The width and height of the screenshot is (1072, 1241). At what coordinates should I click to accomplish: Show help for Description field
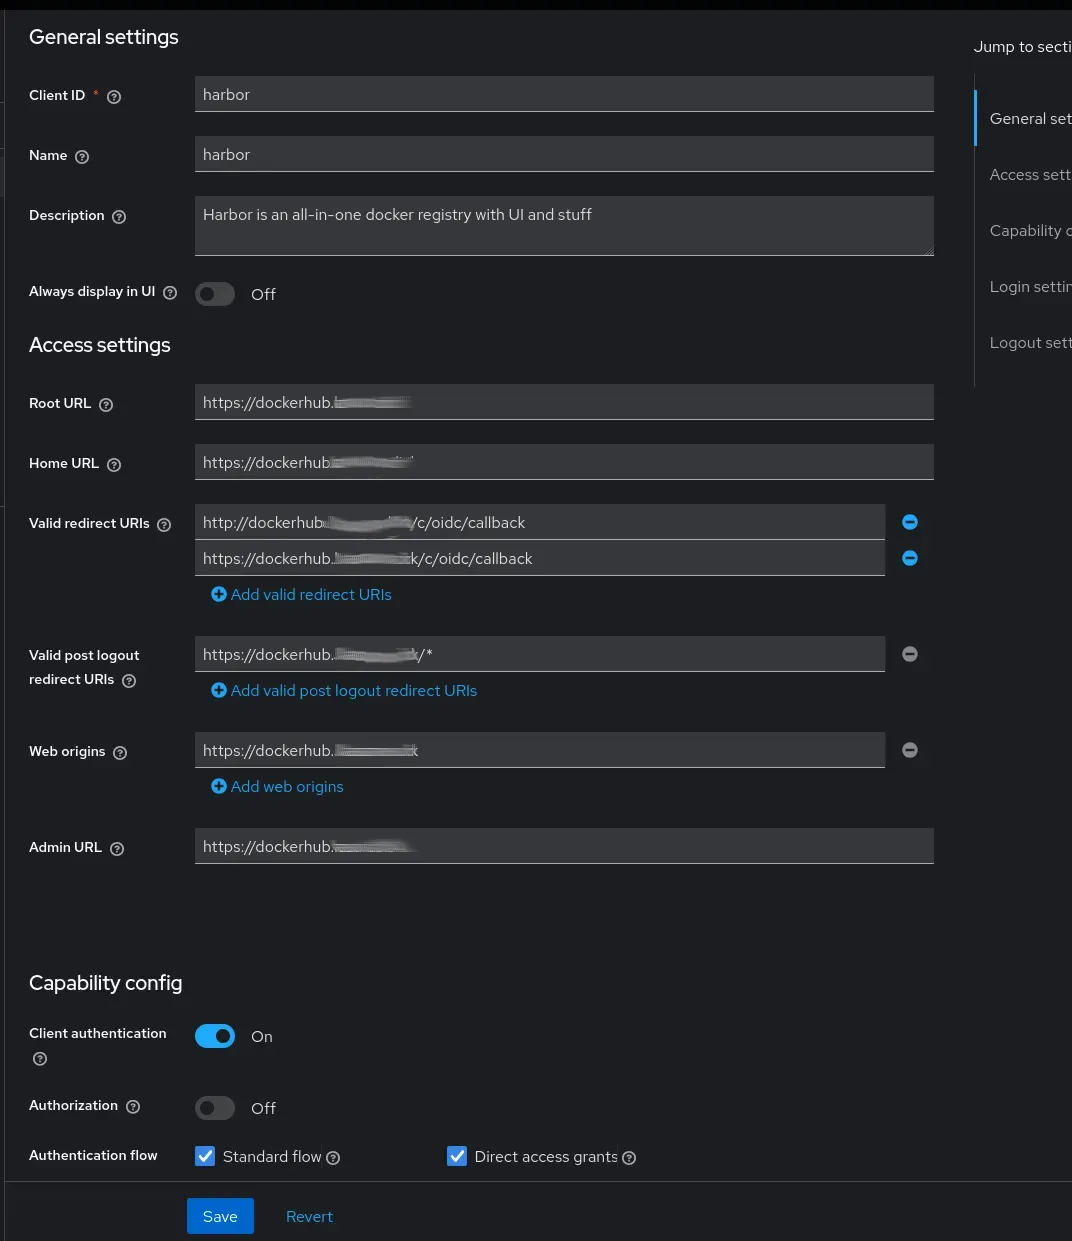point(119,217)
